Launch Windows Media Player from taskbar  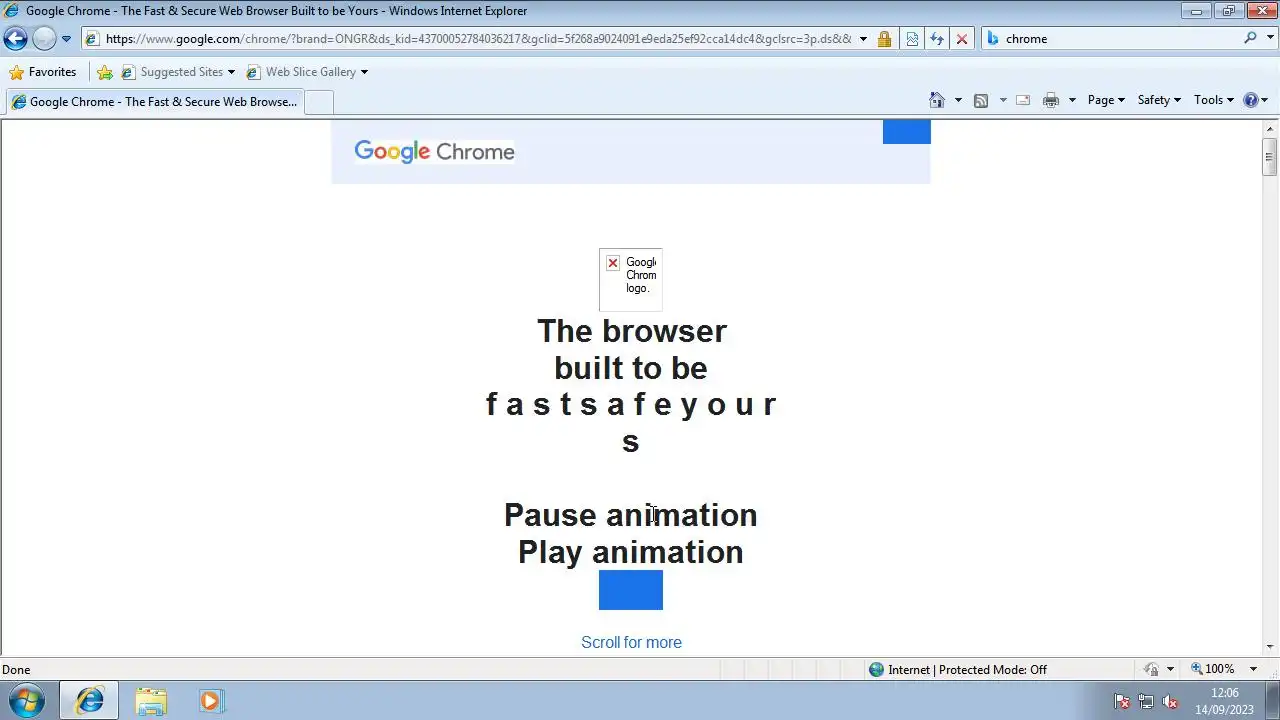coord(211,701)
